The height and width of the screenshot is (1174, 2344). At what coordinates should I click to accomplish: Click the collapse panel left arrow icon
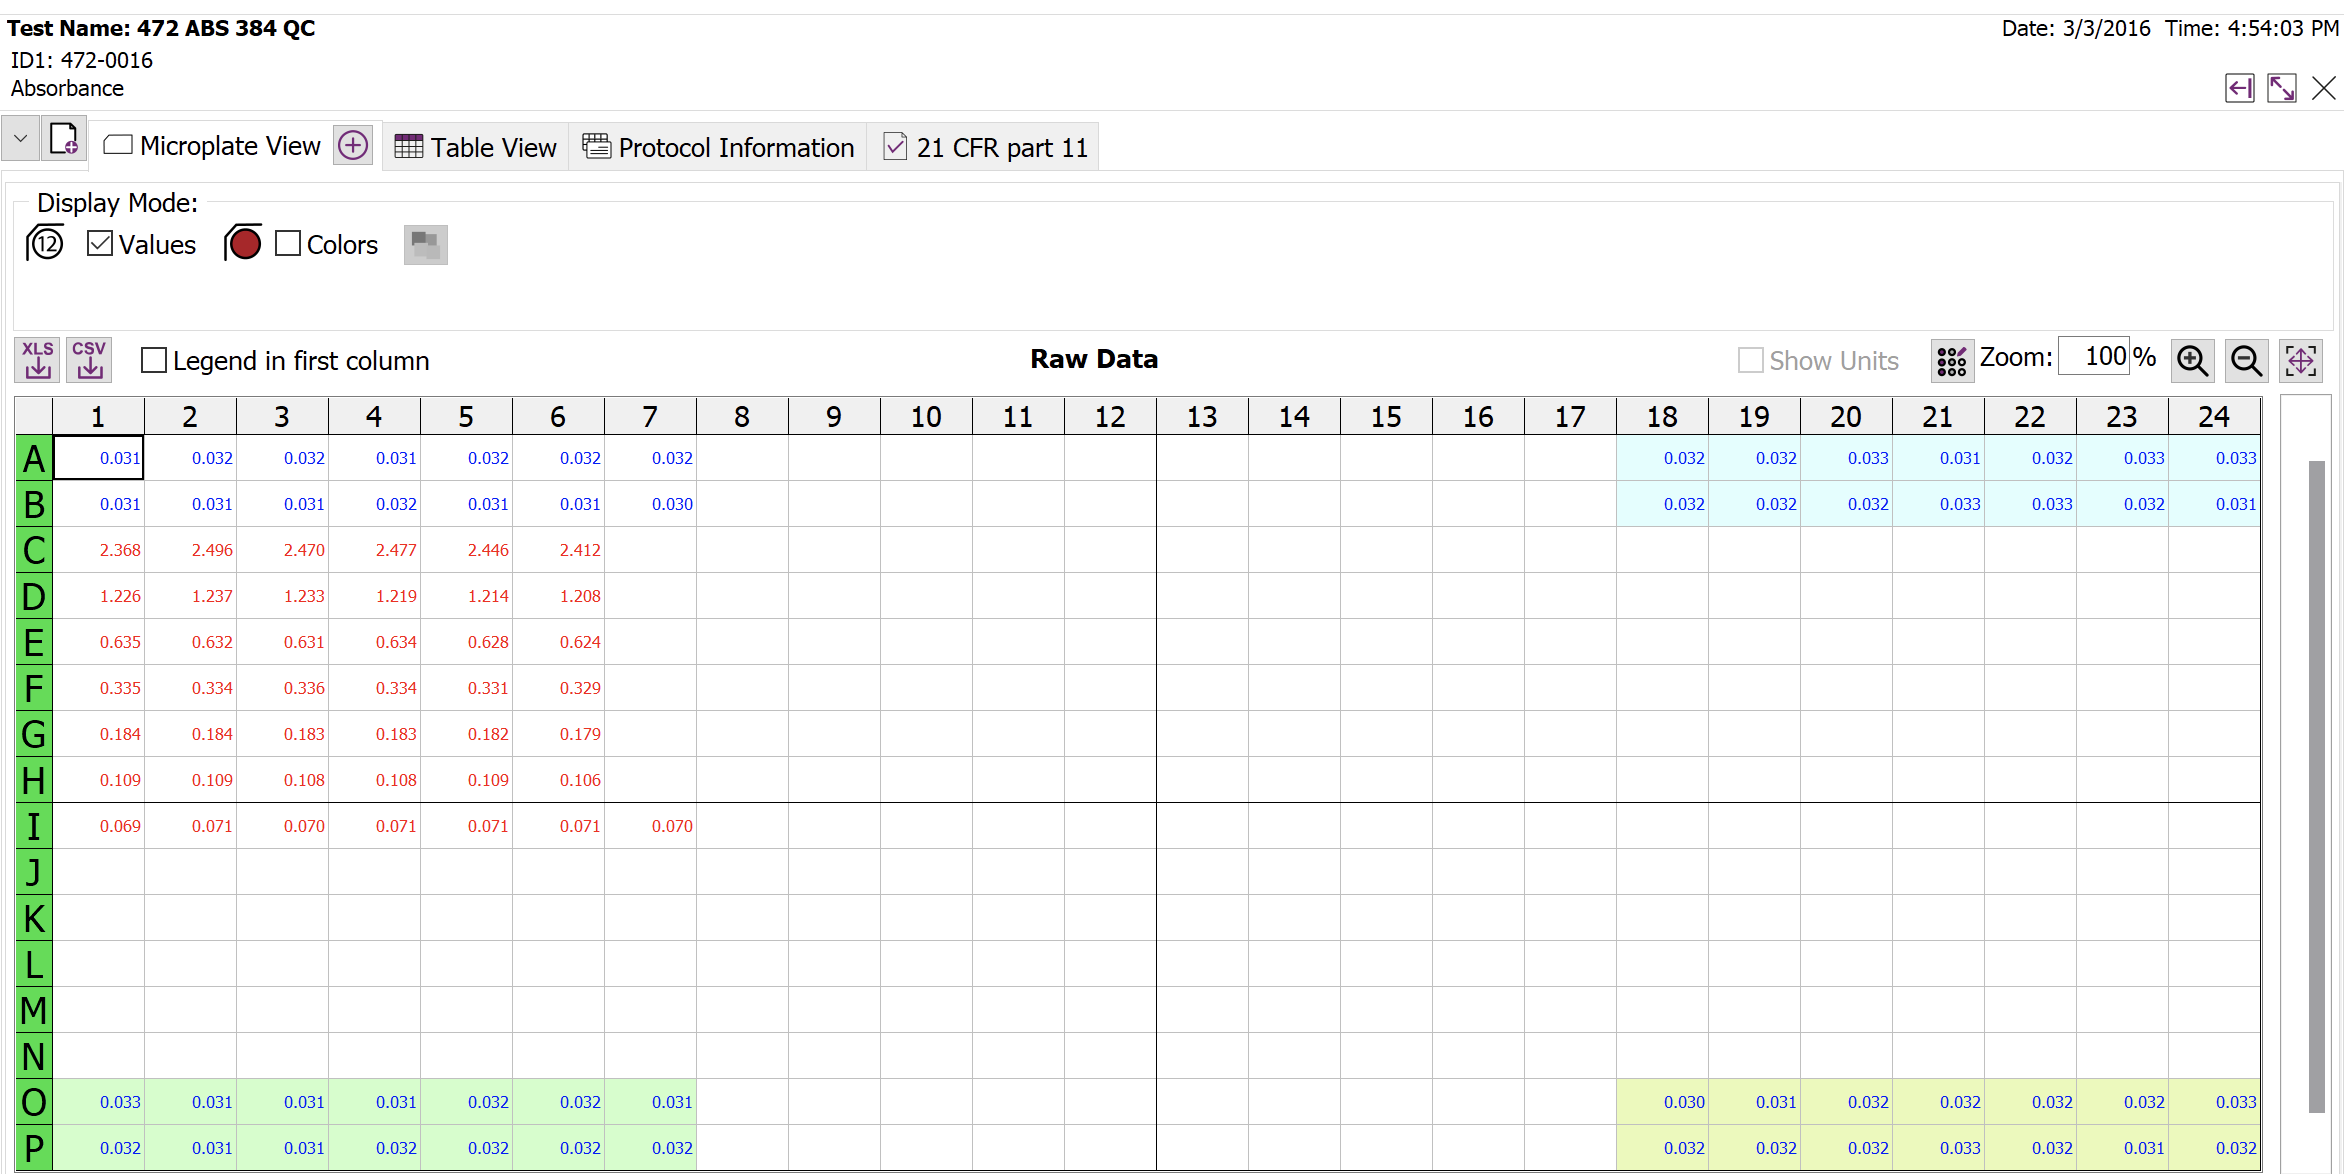(2239, 88)
